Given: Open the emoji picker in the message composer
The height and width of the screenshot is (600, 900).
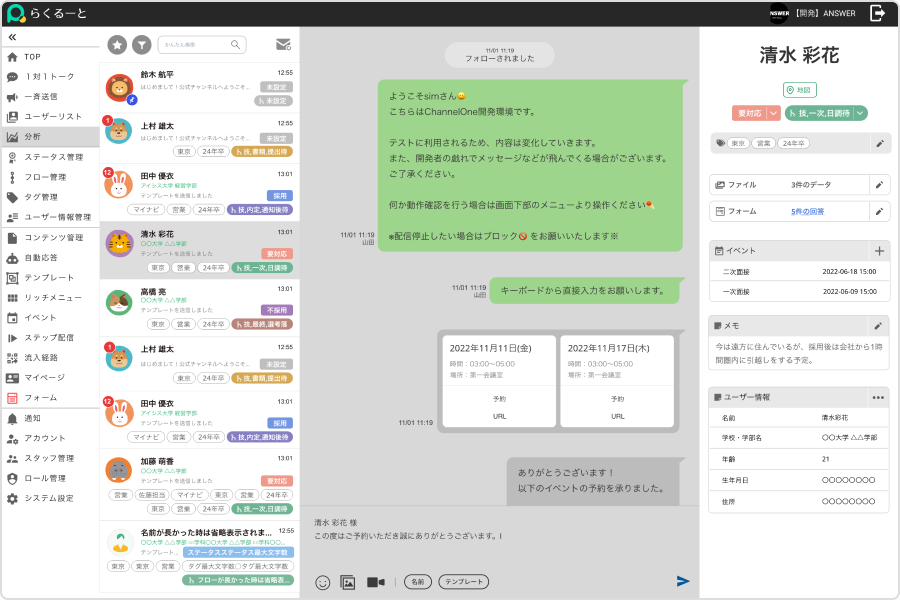Looking at the screenshot, I should pos(322,582).
